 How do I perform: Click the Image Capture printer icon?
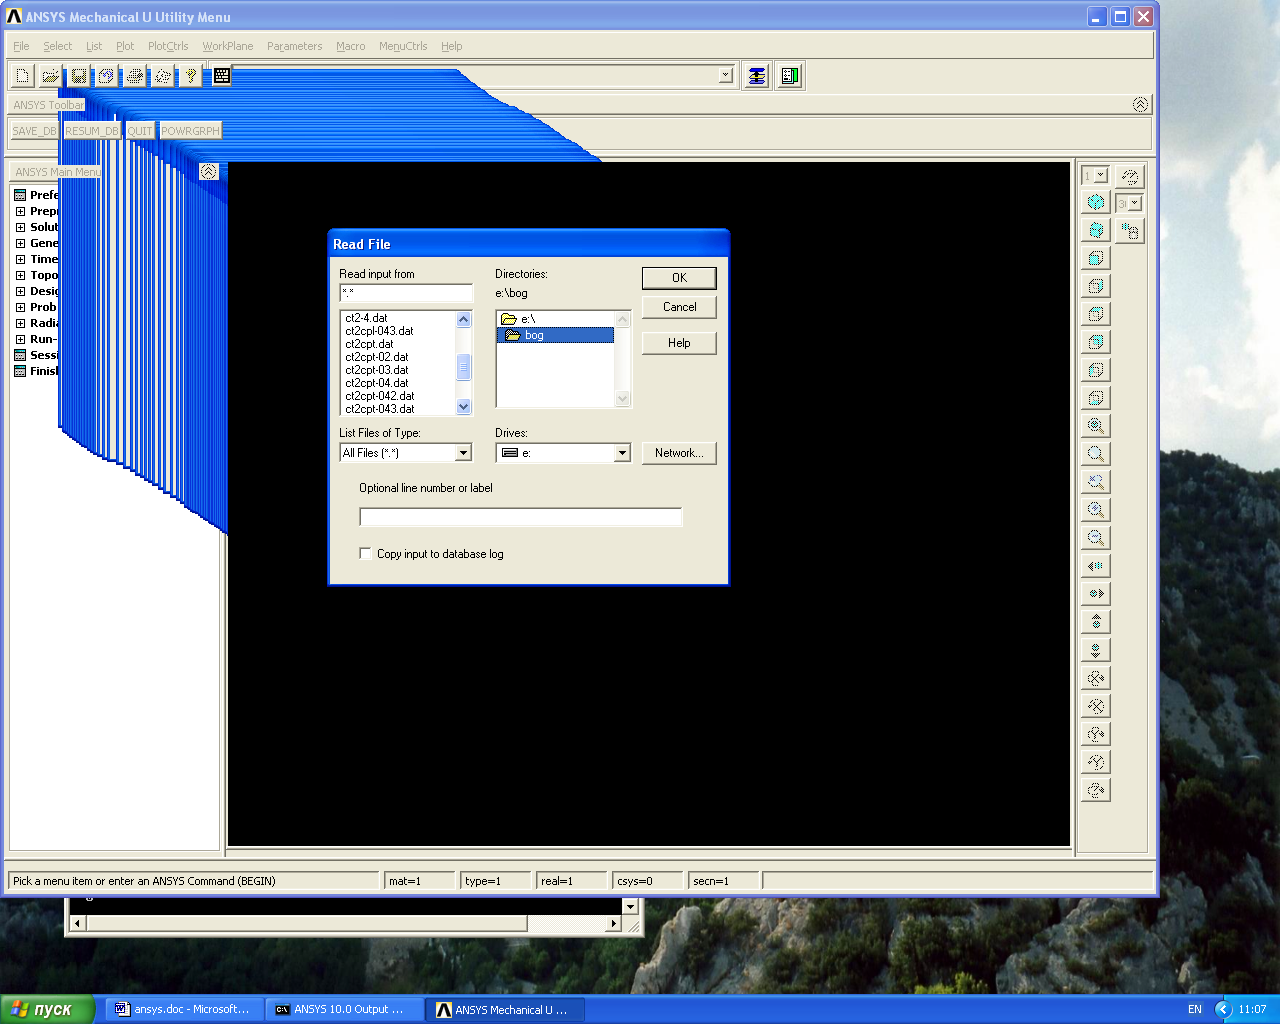point(134,76)
